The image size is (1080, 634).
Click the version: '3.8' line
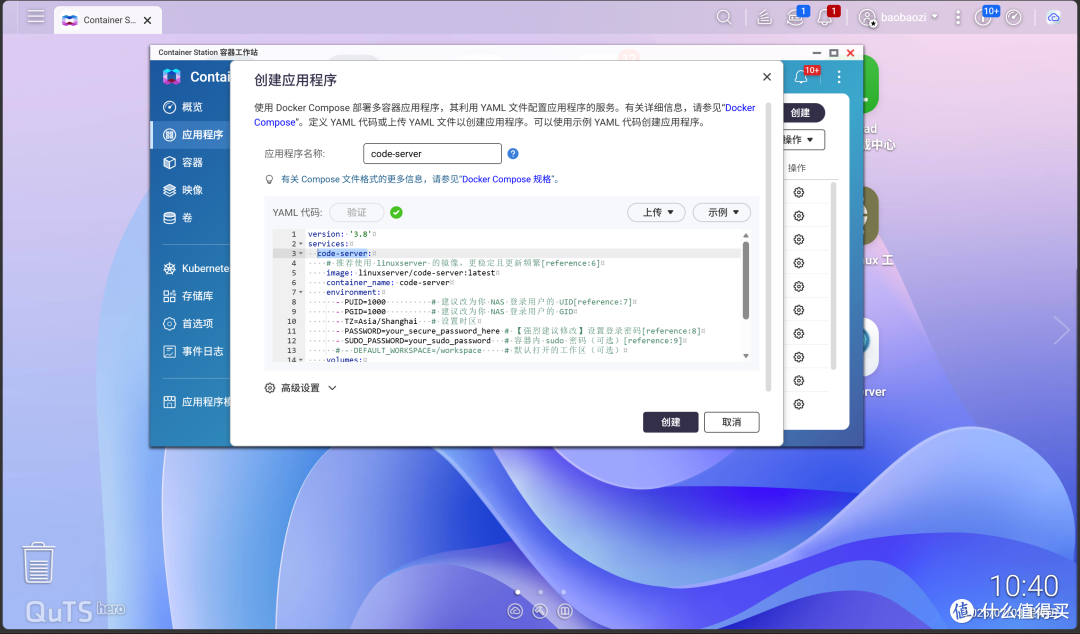pyautogui.click(x=523, y=234)
